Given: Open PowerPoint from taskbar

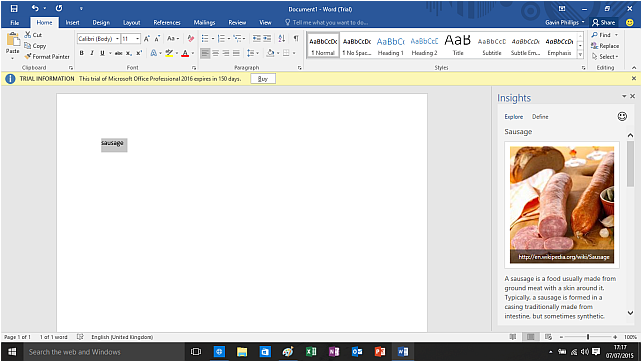Looking at the screenshot, I should tap(380, 352).
